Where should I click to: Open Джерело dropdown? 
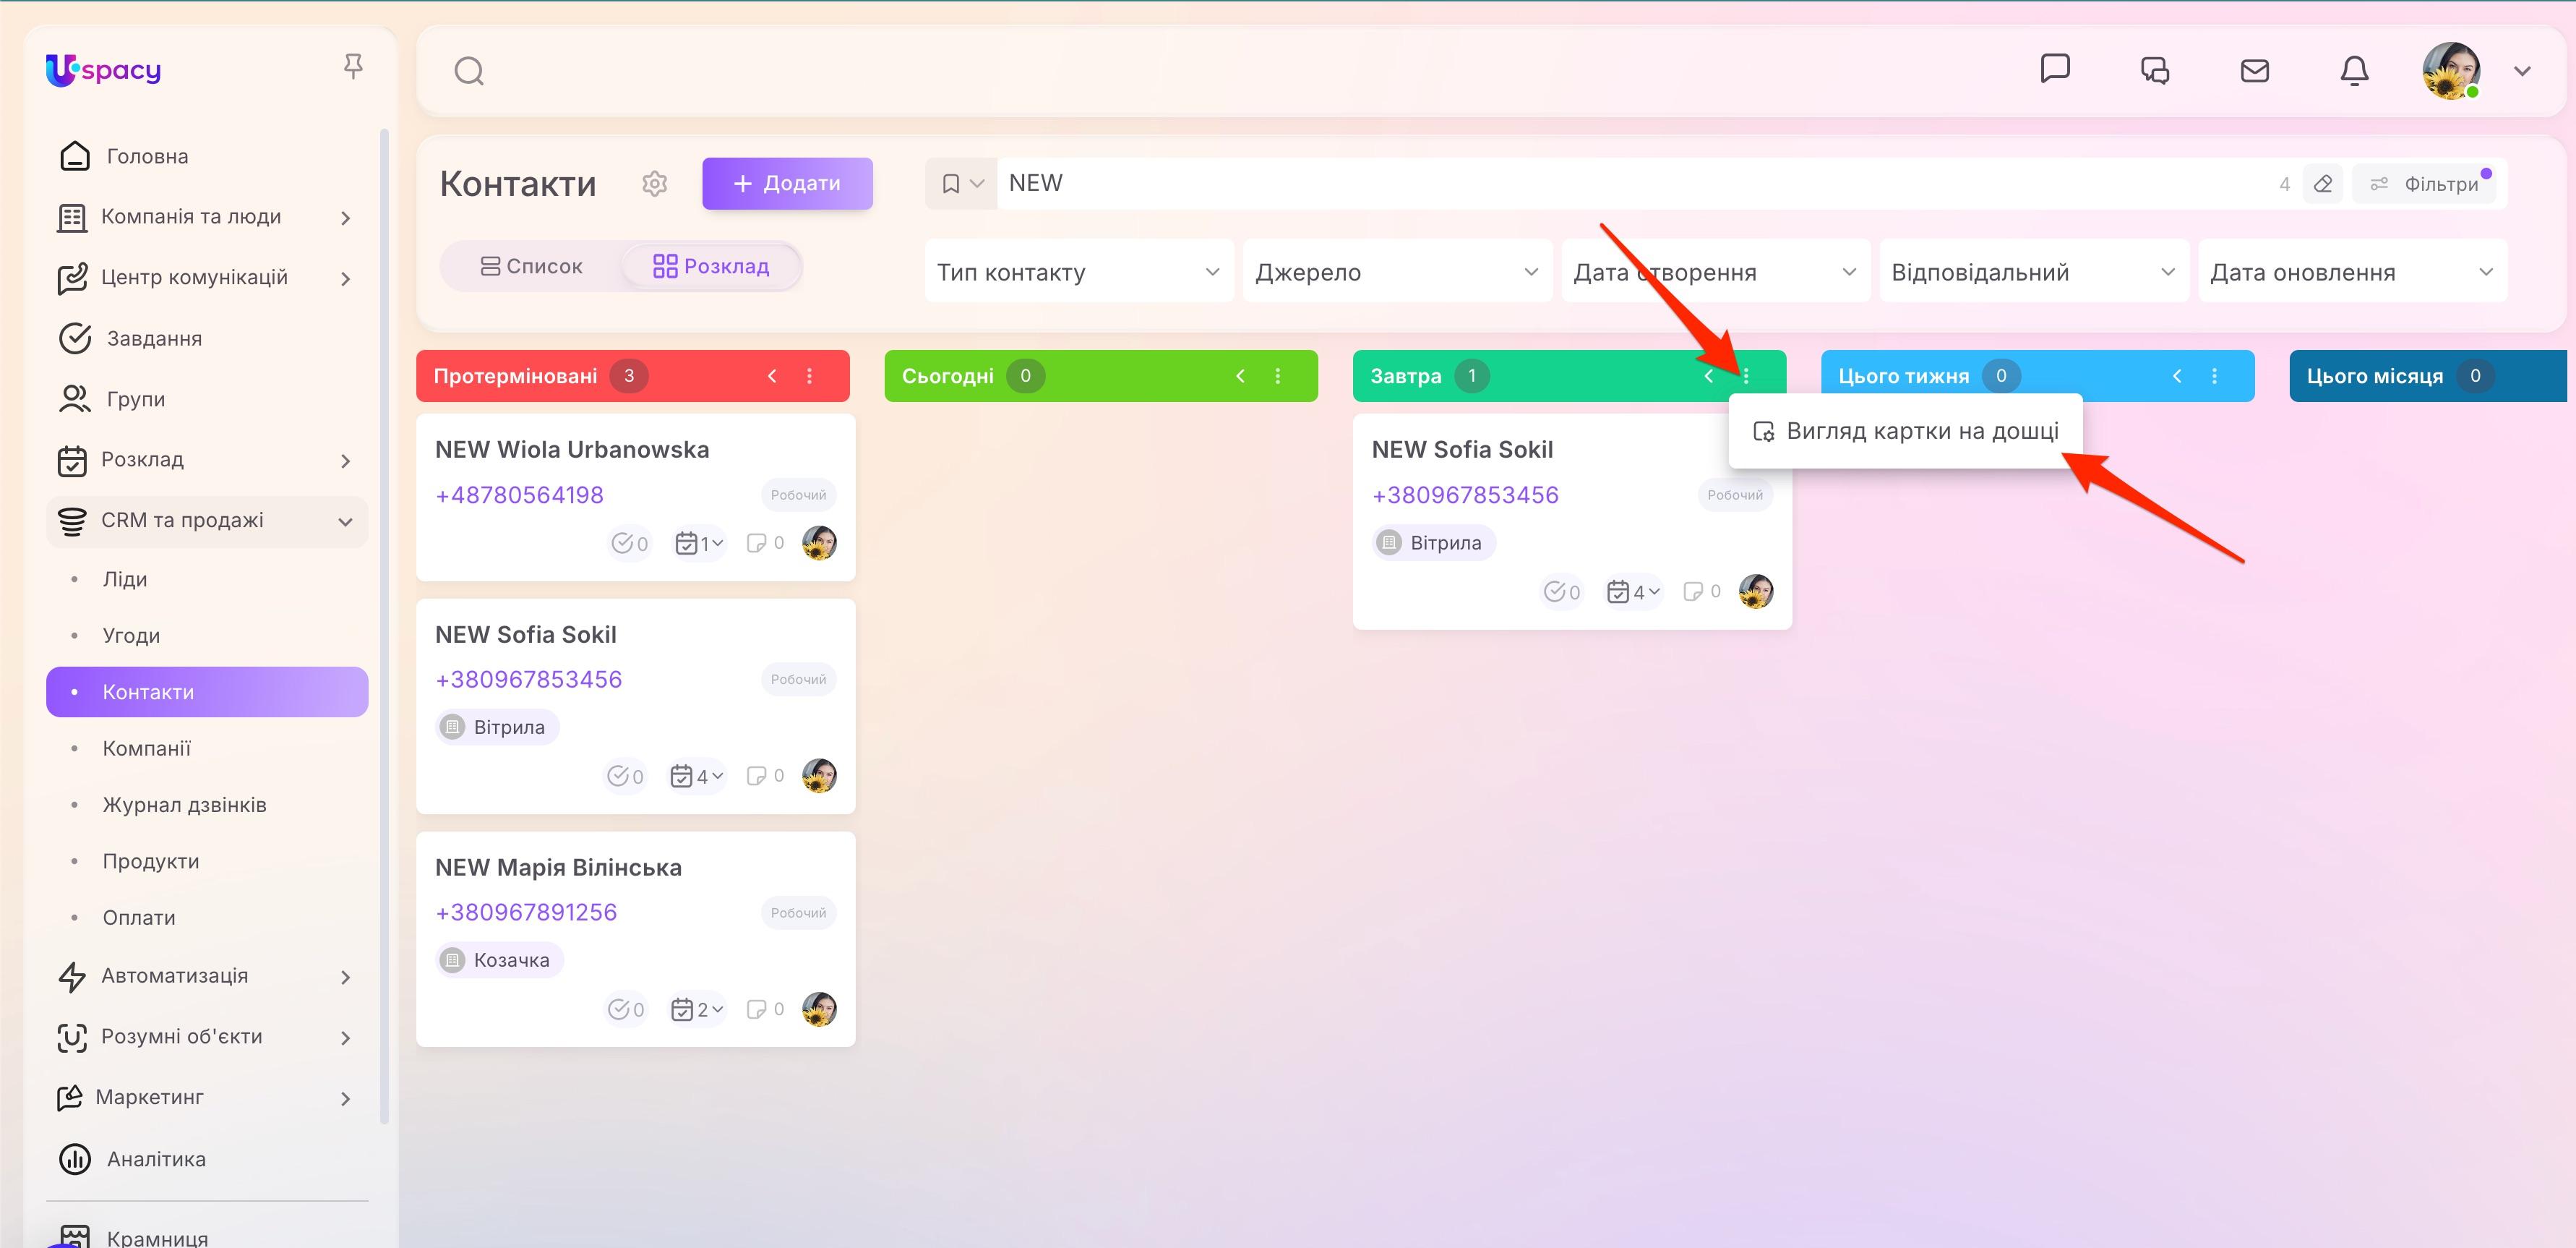tap(1397, 272)
